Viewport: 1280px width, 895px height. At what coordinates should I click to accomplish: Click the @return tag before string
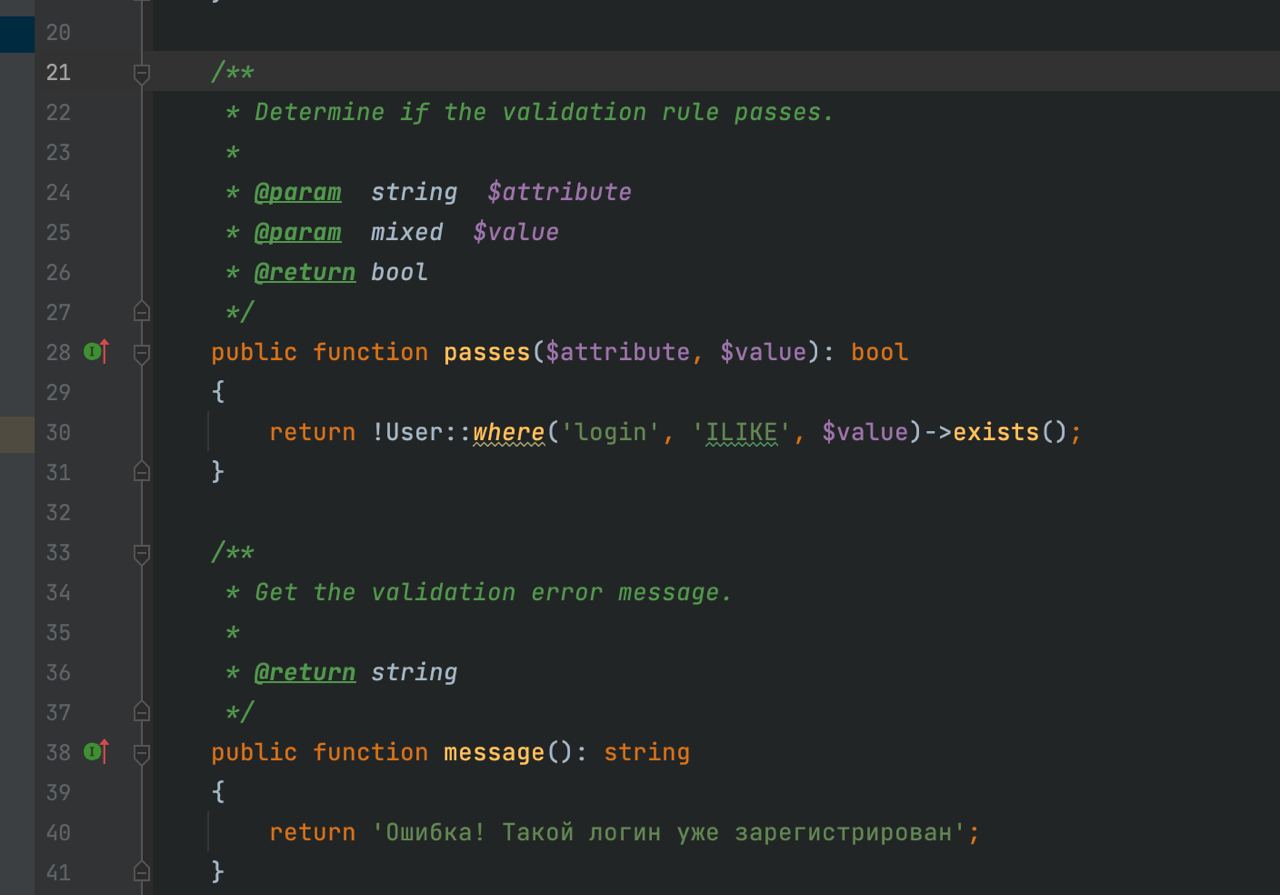(305, 672)
